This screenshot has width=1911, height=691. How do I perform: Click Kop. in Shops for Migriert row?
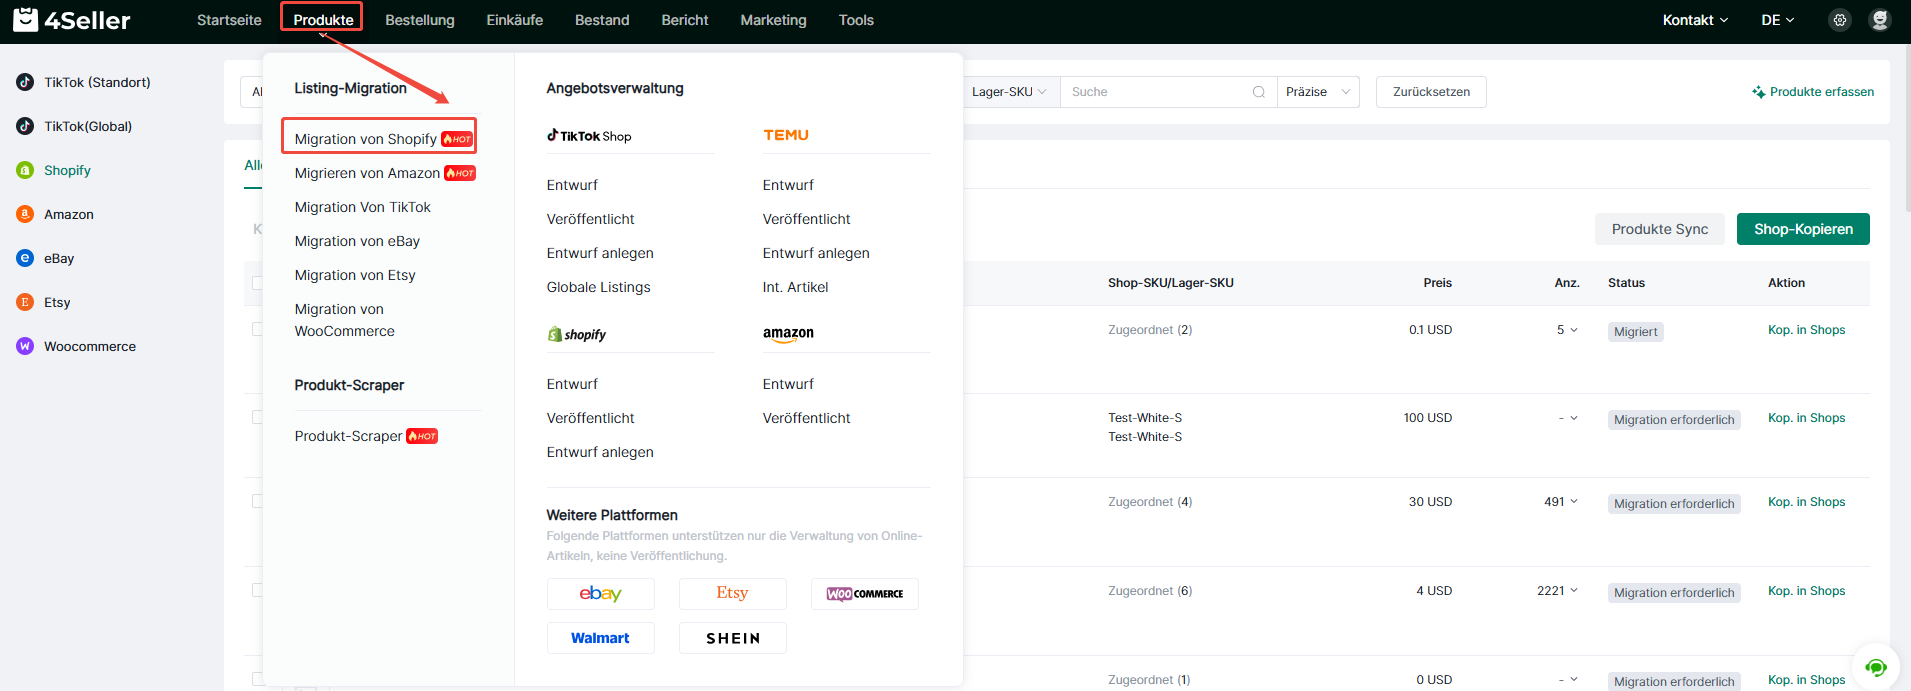coord(1806,330)
